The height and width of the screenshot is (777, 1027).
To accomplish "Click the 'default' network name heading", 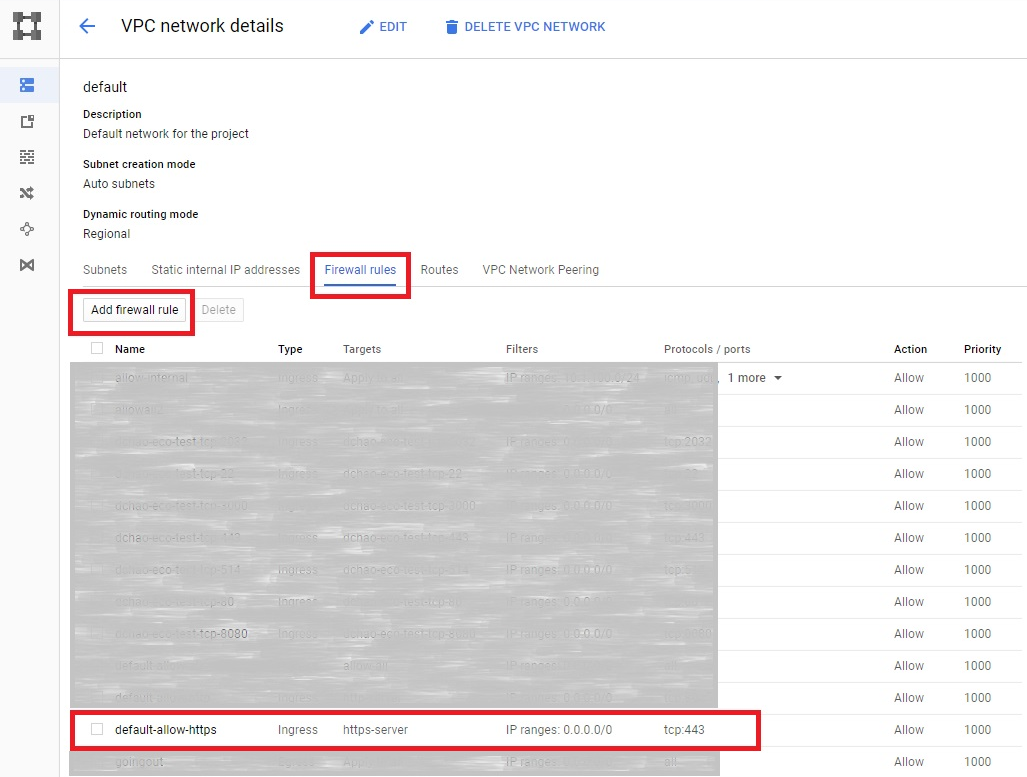I will pos(105,87).
